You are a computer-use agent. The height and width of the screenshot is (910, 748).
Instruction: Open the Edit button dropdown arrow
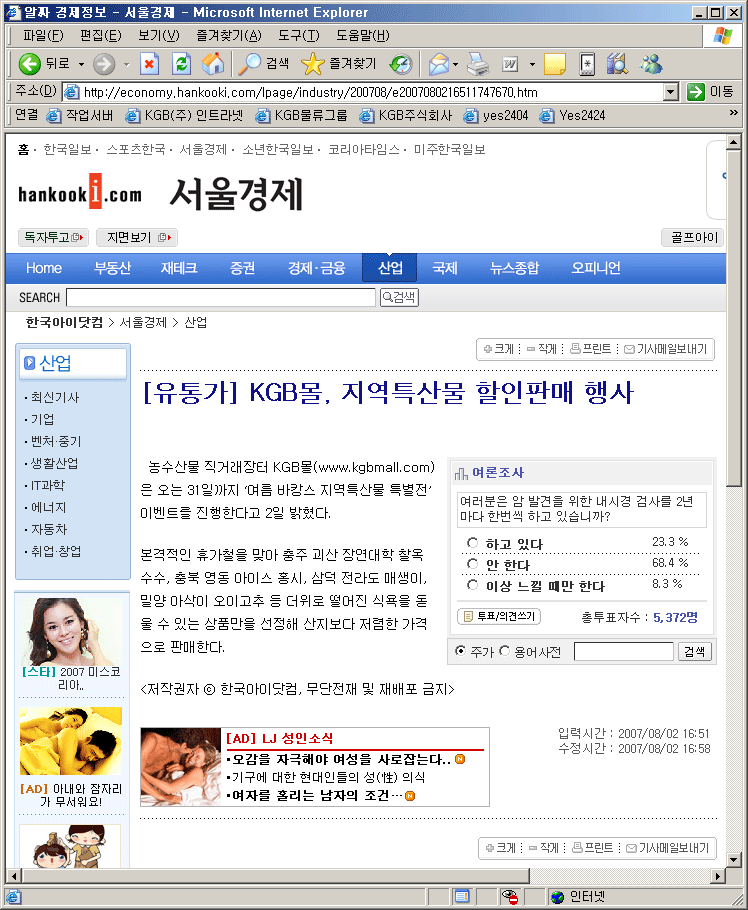[532, 64]
